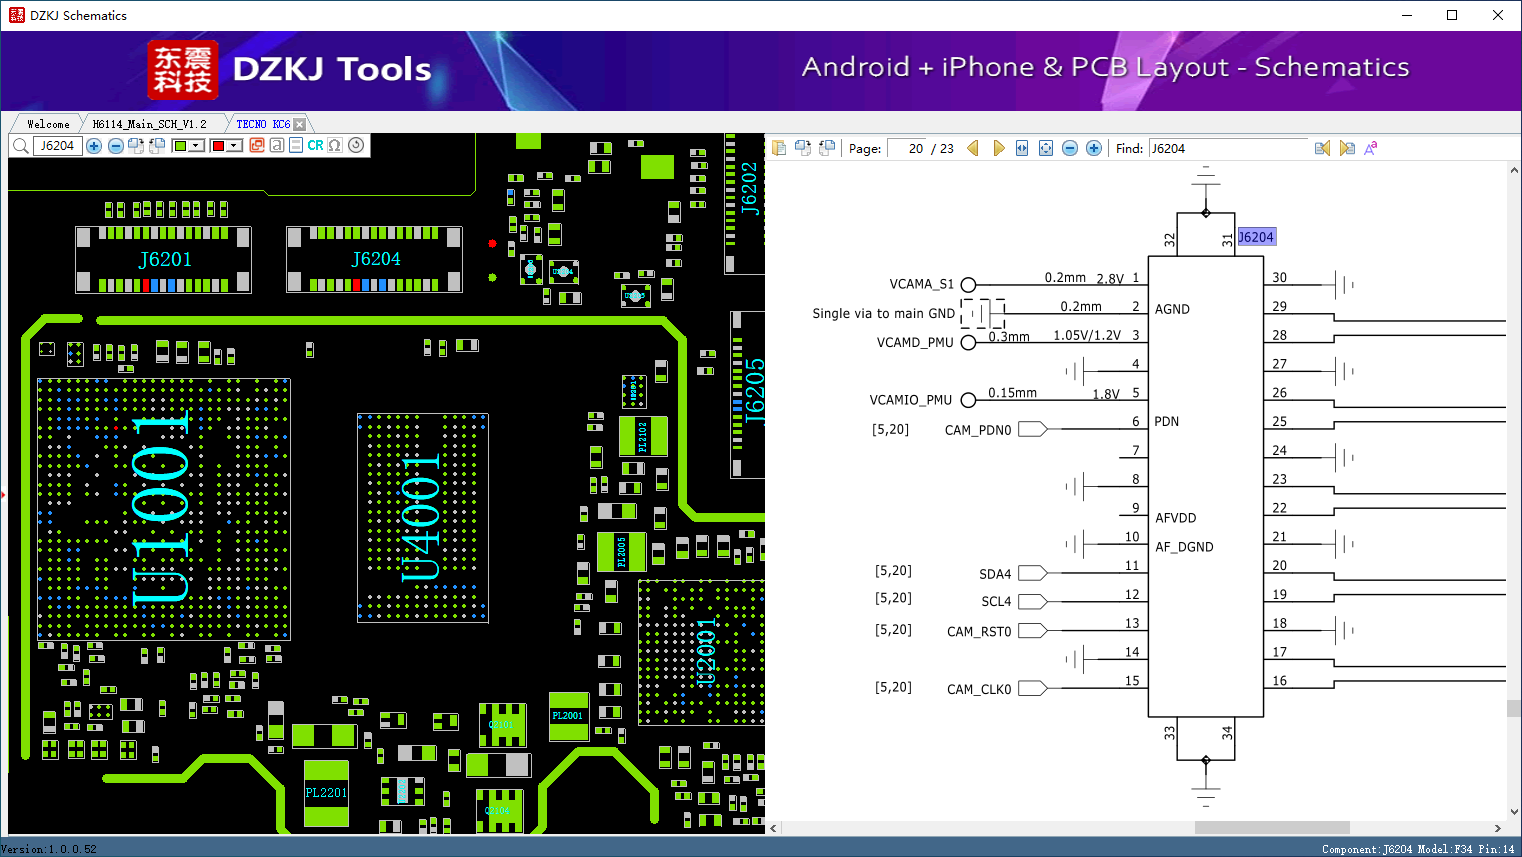Click the Find text field
This screenshot has height=857, width=1522.
tap(1227, 148)
